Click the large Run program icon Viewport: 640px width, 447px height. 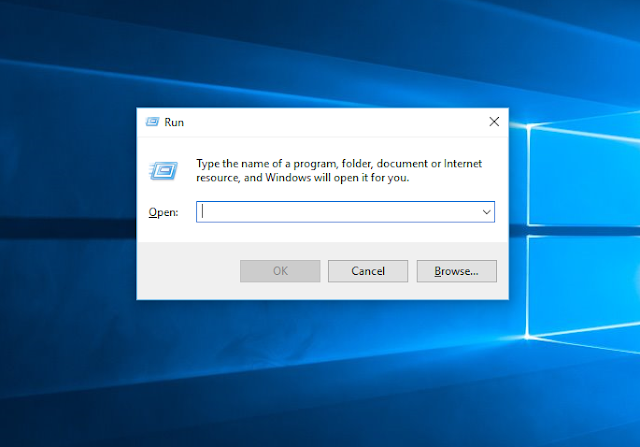point(164,171)
